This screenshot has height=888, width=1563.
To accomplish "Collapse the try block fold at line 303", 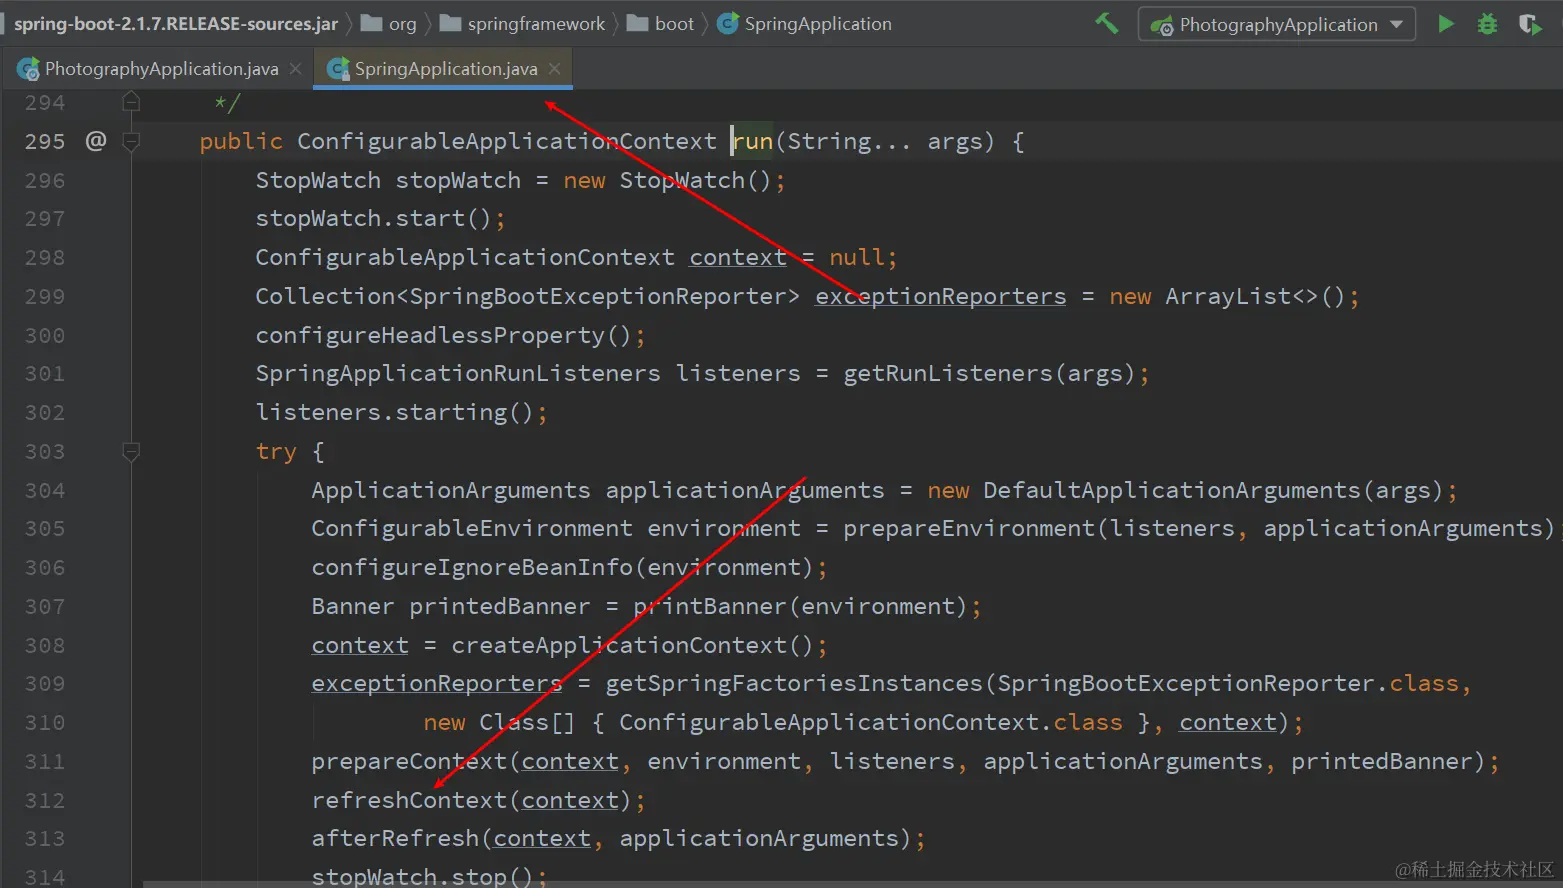I will 131,452.
